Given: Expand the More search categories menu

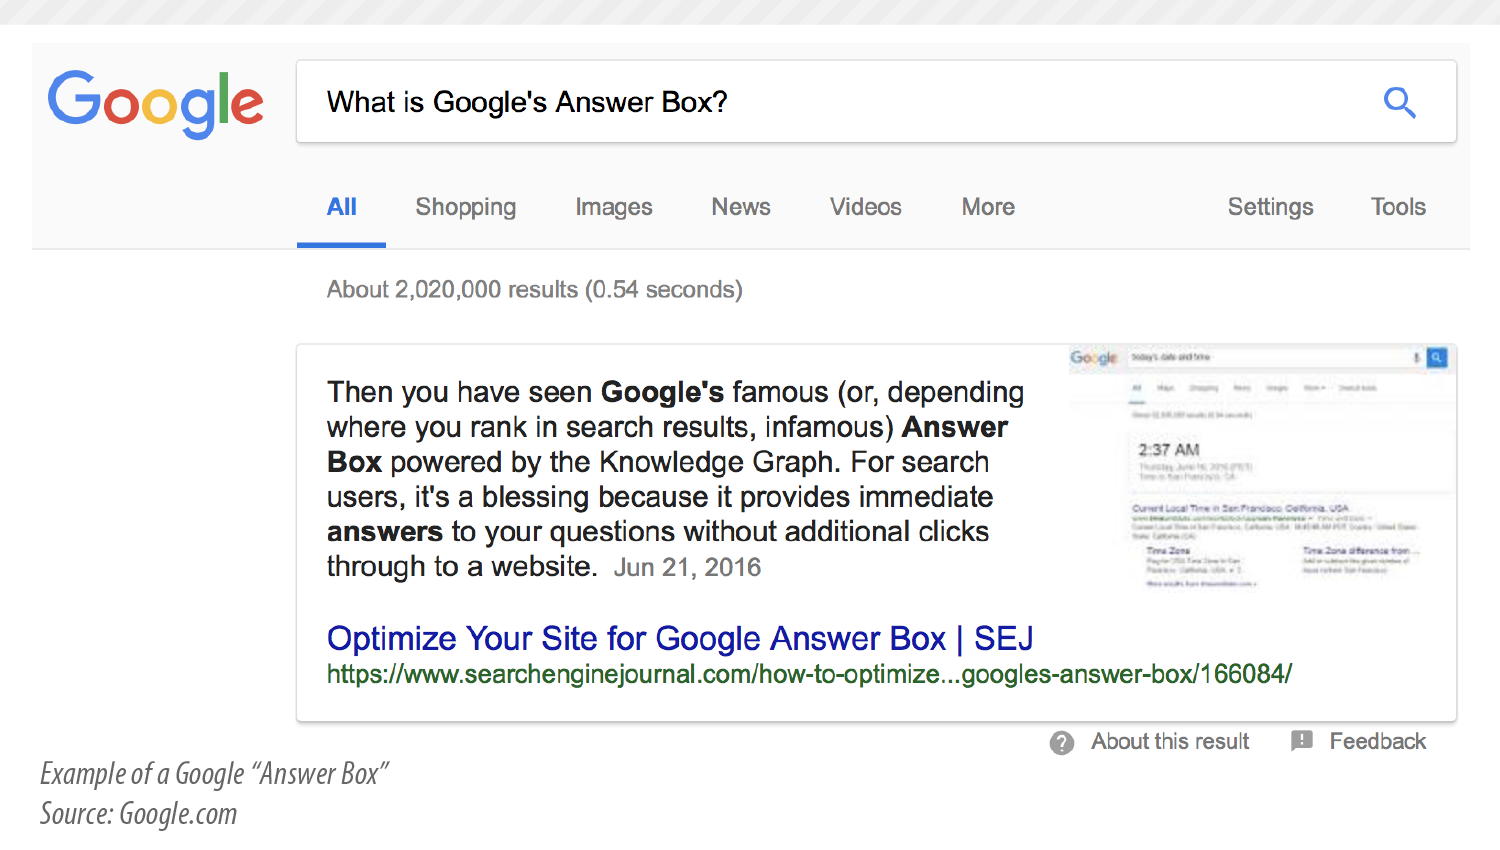Looking at the screenshot, I should tap(988, 207).
